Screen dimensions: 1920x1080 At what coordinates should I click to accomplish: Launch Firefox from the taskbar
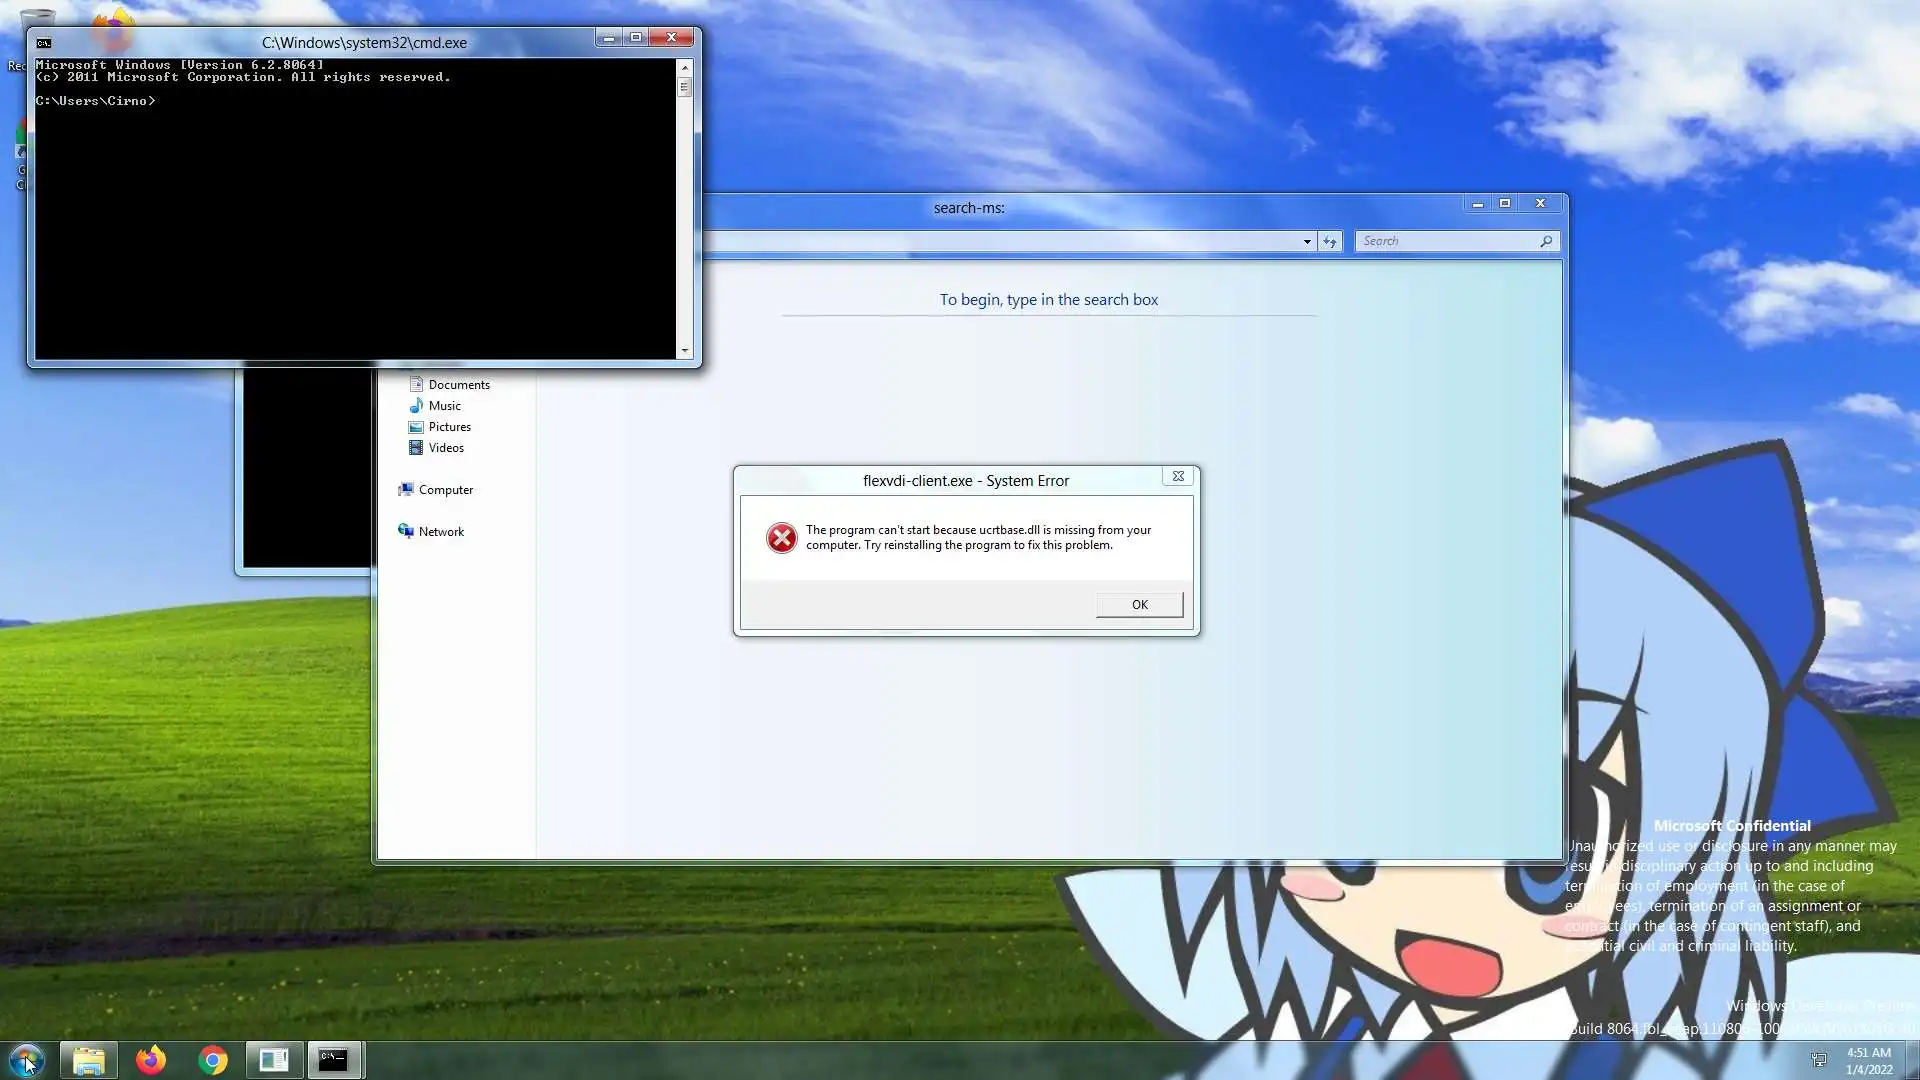point(151,1060)
